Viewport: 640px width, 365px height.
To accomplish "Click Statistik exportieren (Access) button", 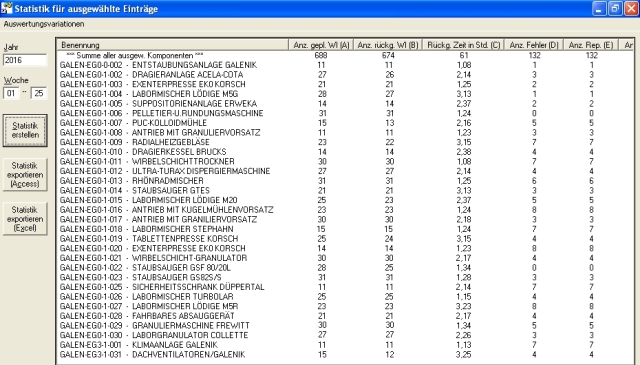I will tap(25, 175).
